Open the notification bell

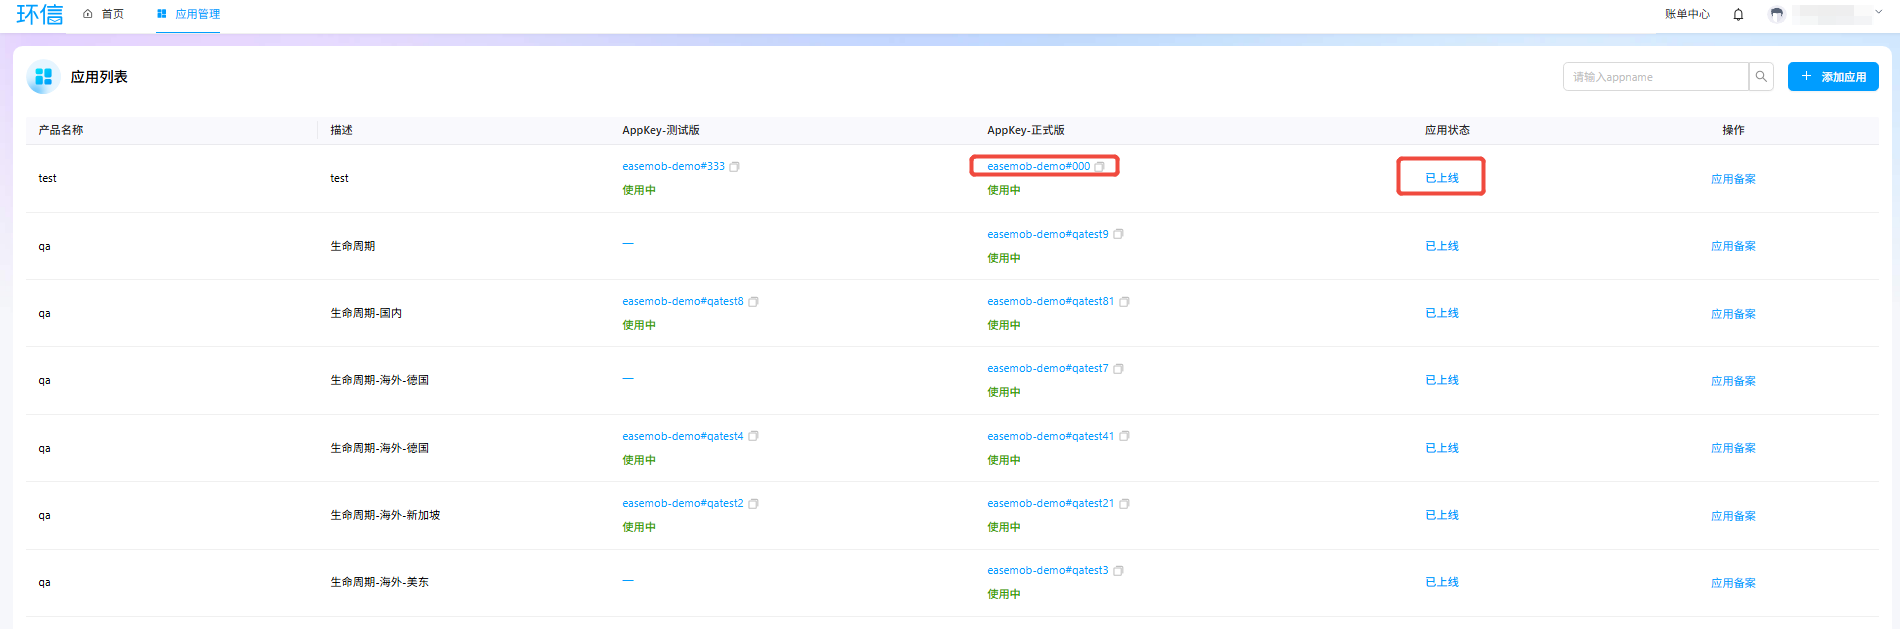(1738, 14)
